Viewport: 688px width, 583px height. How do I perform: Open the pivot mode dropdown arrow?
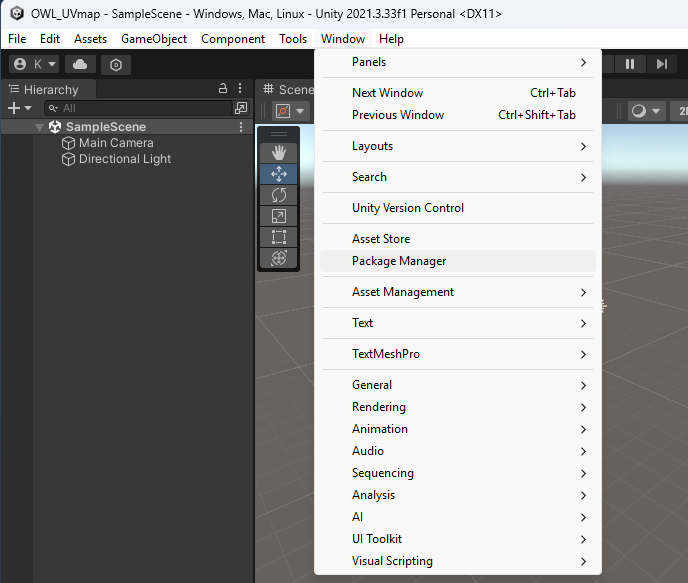click(300, 111)
